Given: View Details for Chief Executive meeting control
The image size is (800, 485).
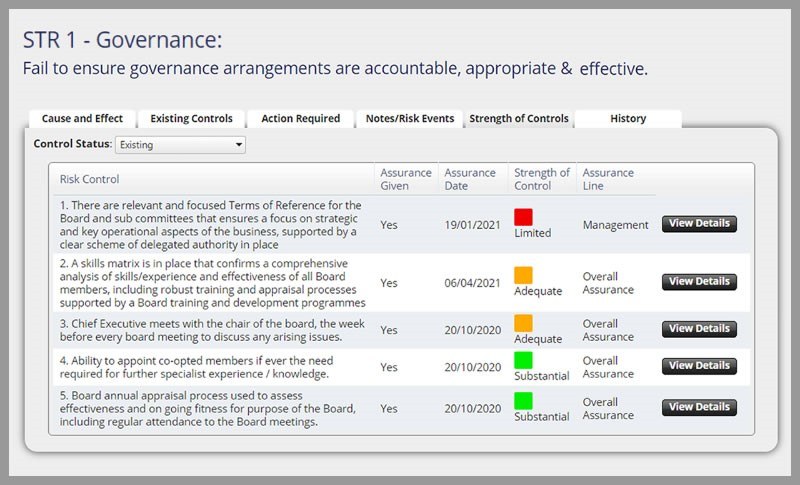Looking at the screenshot, I should 699,329.
